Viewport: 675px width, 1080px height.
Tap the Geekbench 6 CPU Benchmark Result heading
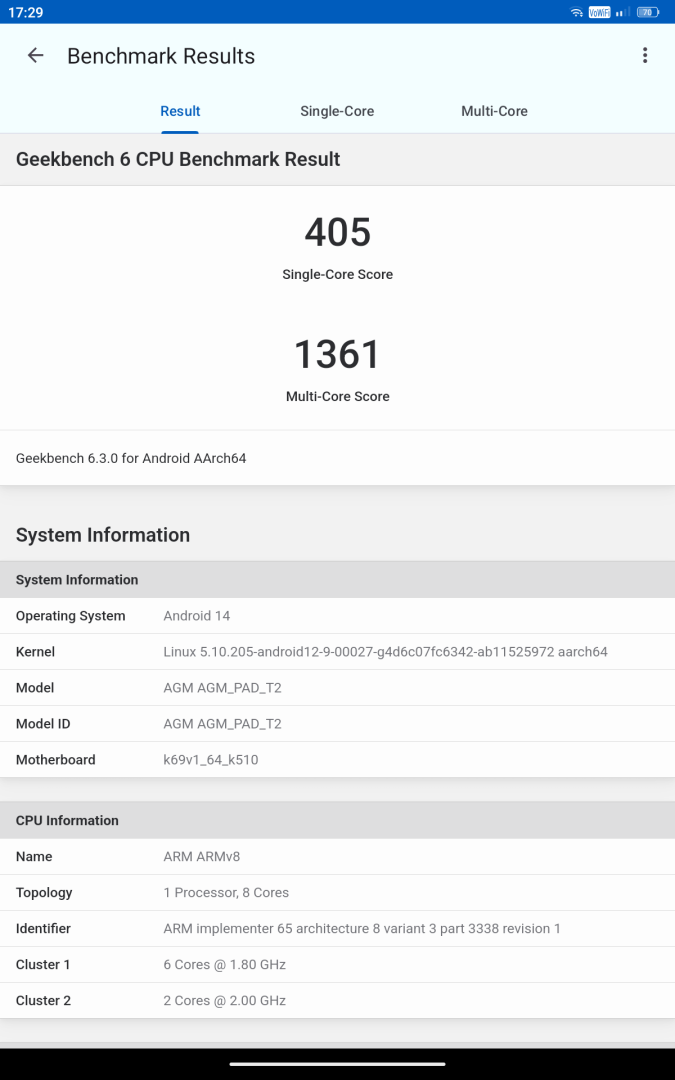coord(178,159)
